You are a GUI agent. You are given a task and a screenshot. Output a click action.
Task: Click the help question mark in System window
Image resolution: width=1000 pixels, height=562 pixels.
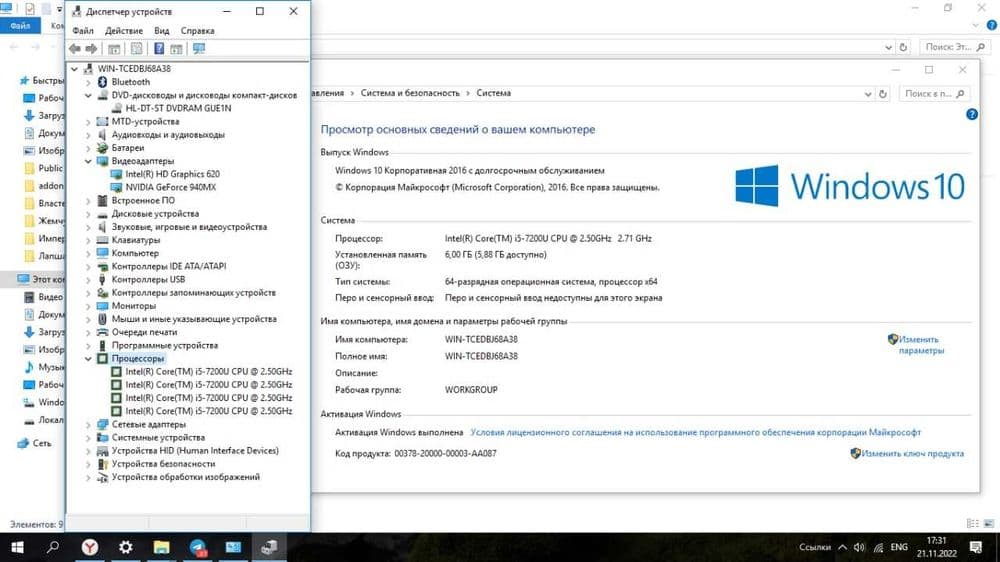click(x=971, y=114)
